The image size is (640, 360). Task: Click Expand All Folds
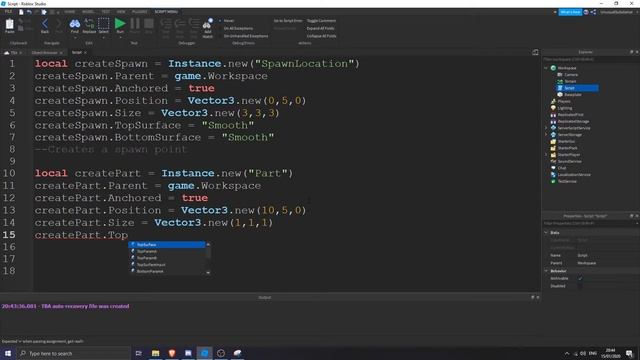[320, 29]
